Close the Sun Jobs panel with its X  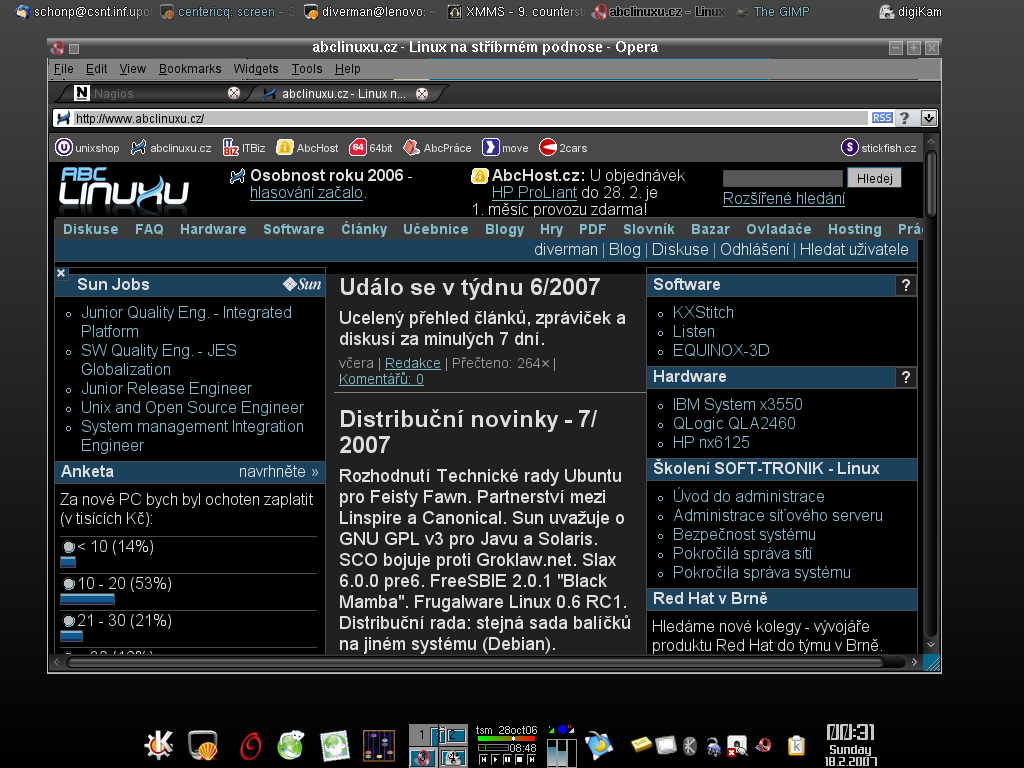point(61,273)
